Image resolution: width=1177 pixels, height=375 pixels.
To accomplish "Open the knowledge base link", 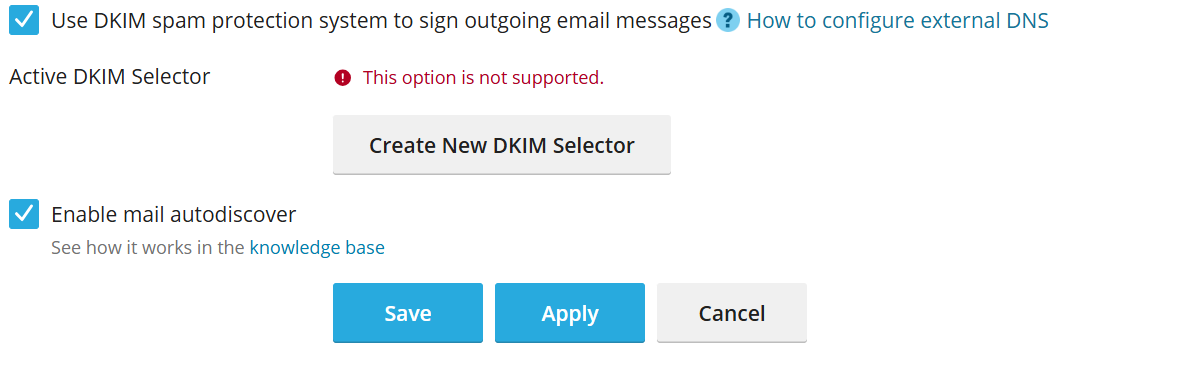I will [x=317, y=248].
